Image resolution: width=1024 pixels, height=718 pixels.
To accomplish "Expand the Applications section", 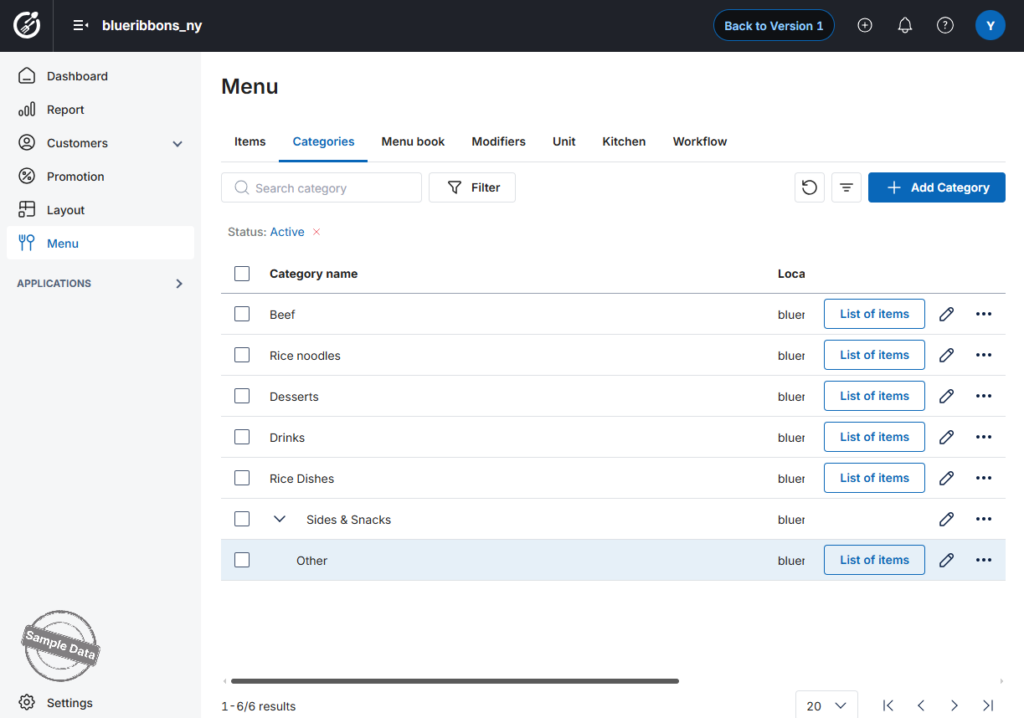I will coord(179,284).
